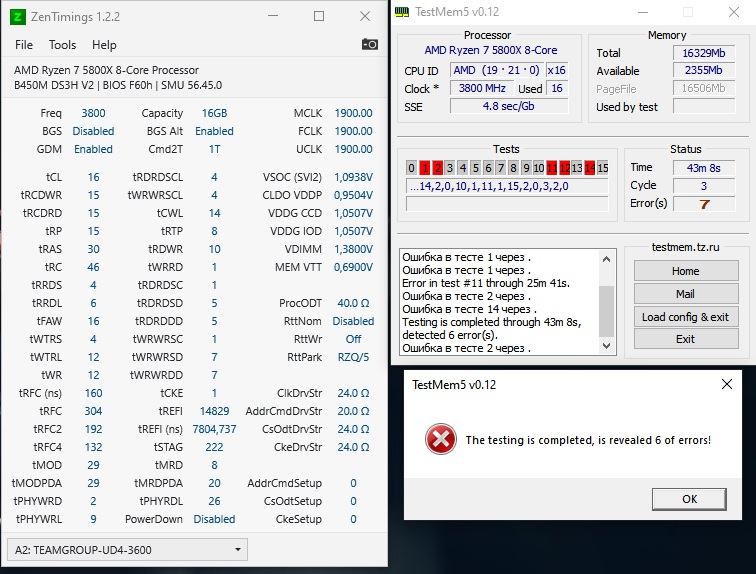Screen dimensions: 756x574
Task: Click the CPU ID AMD (19 · 21 · 0) field
Action: (x=497, y=70)
